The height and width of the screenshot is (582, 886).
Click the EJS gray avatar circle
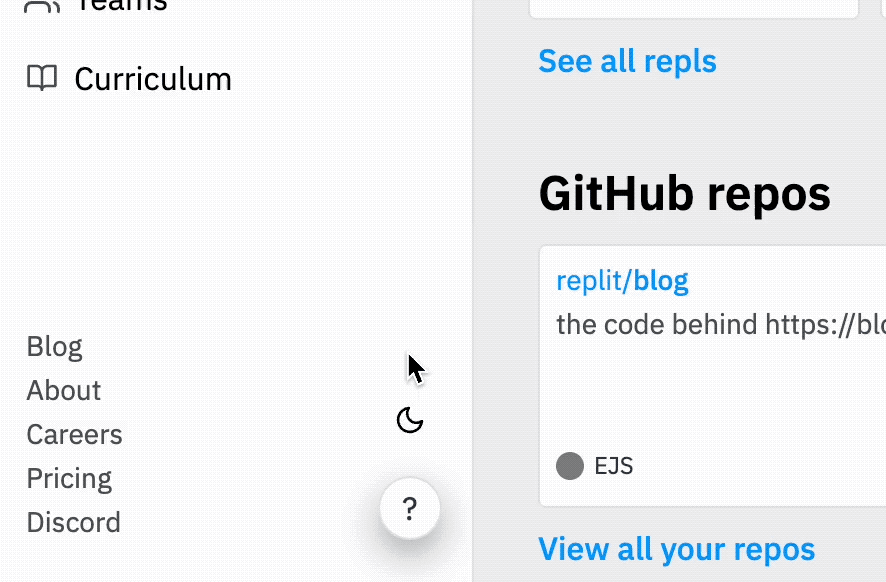pyautogui.click(x=570, y=466)
